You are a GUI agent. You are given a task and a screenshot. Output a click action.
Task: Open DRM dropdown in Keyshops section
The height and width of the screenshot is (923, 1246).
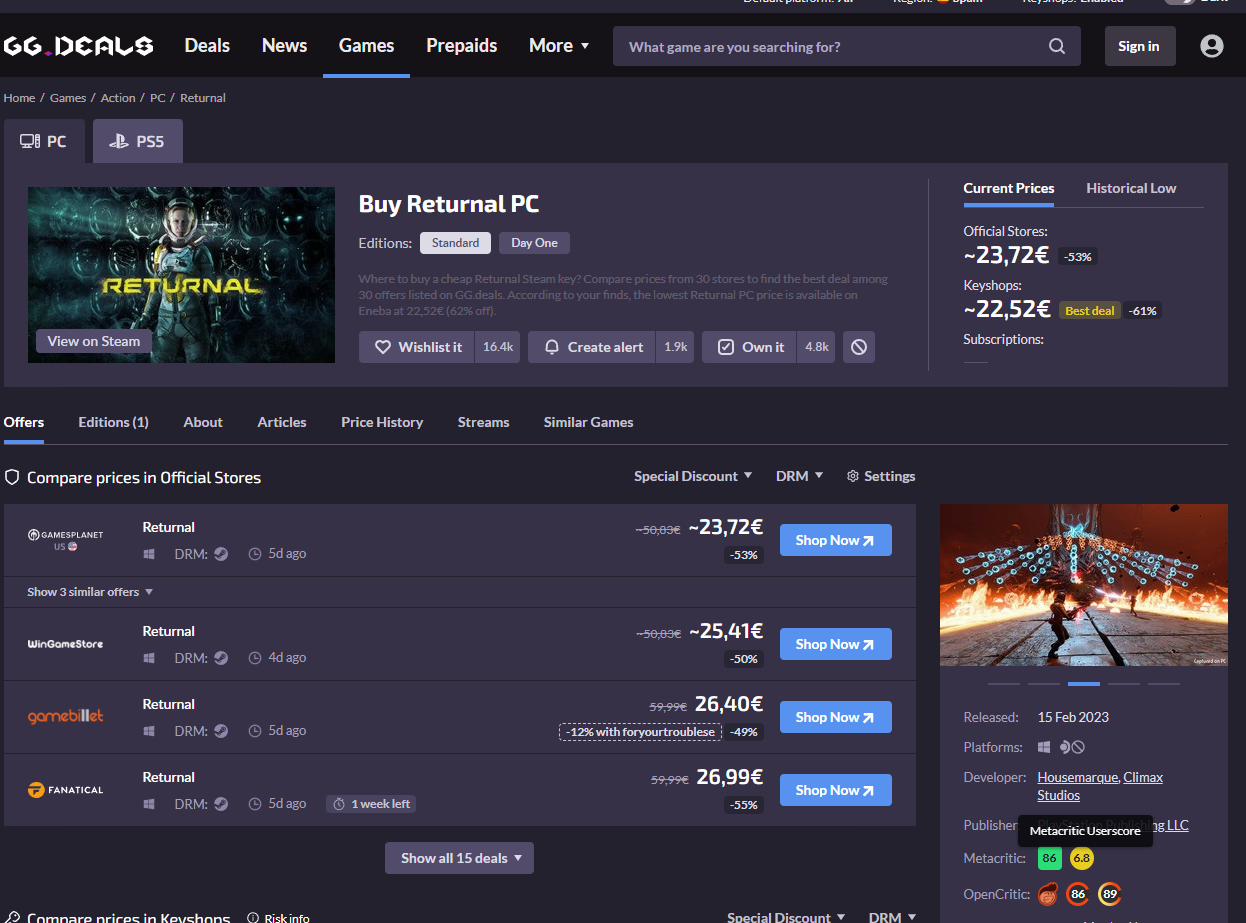(893, 917)
